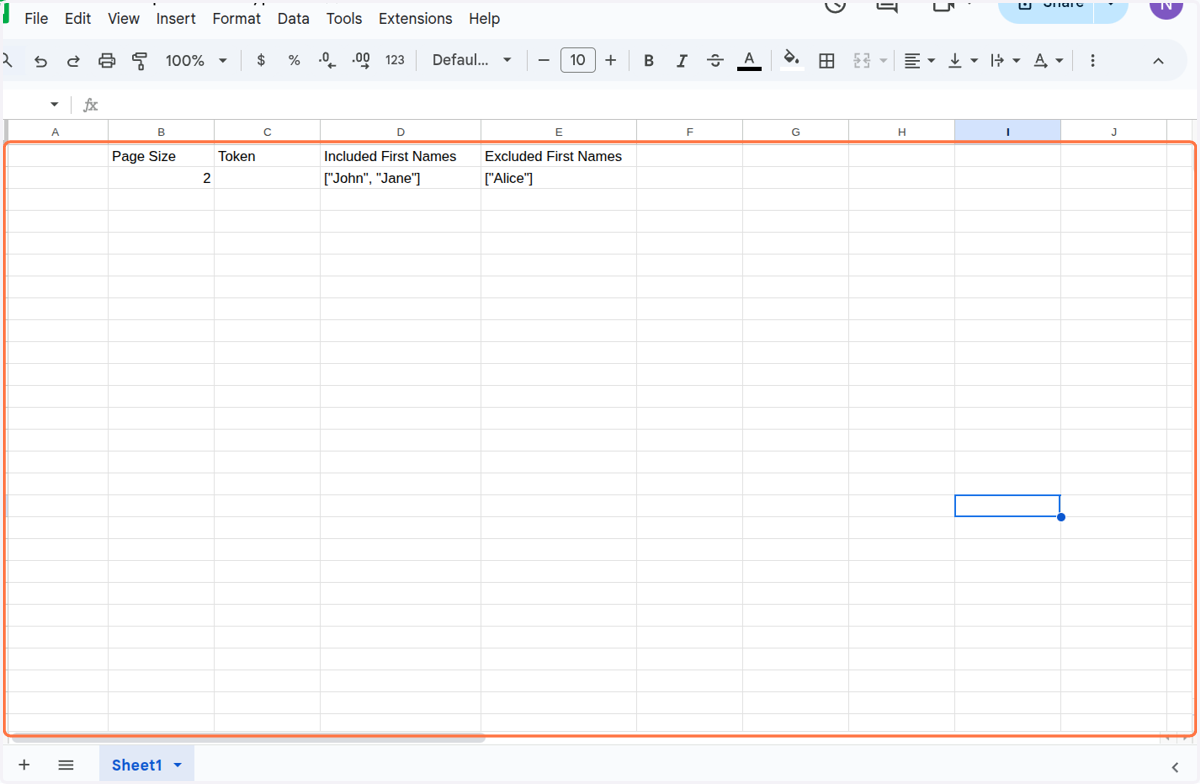This screenshot has width=1200, height=784.
Task: Decrease decimal places
Action: (327, 60)
